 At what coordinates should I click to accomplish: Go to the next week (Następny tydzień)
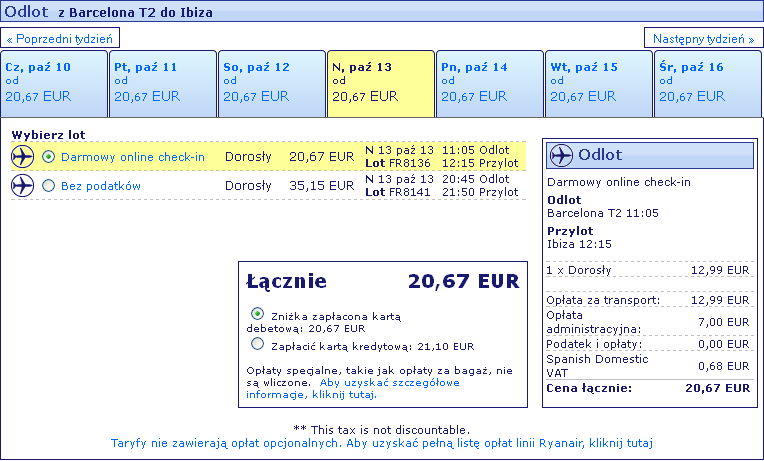(x=704, y=38)
